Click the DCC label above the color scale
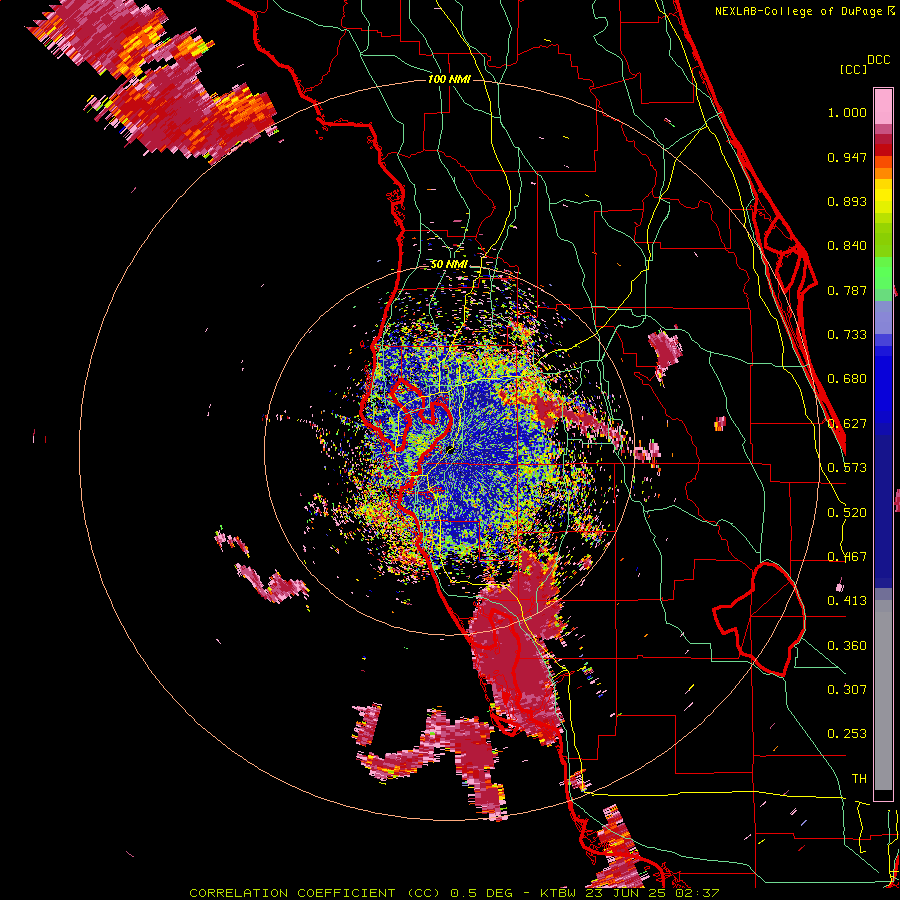Screen dimensions: 900x900 point(878,60)
